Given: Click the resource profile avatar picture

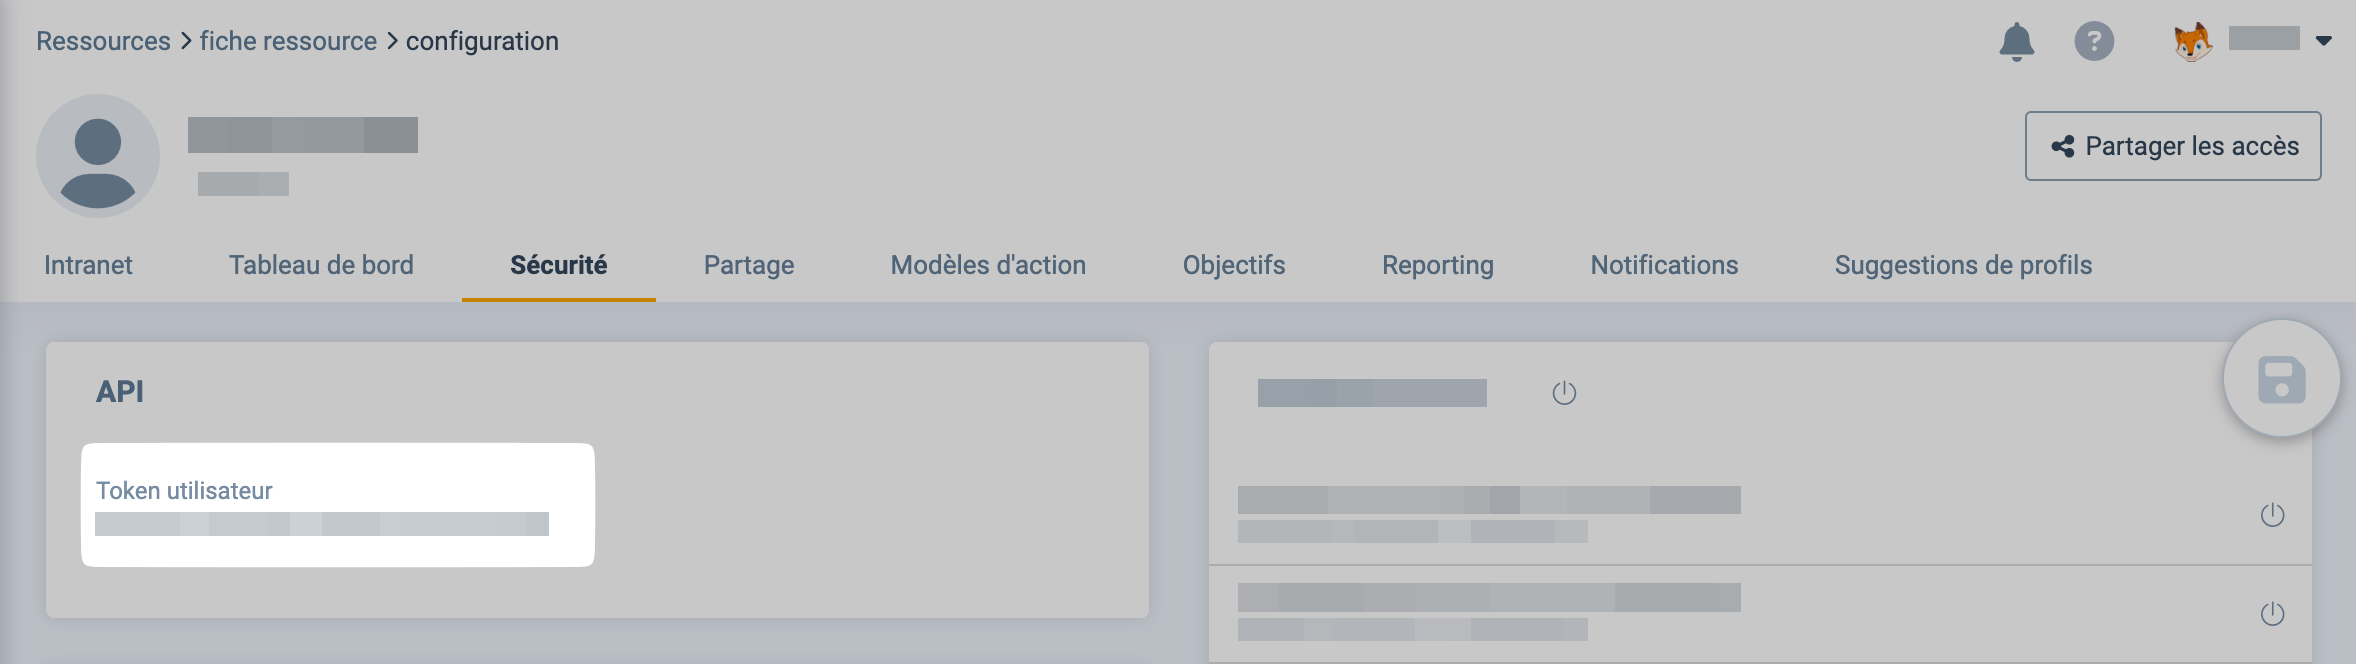Looking at the screenshot, I should coord(98,156).
